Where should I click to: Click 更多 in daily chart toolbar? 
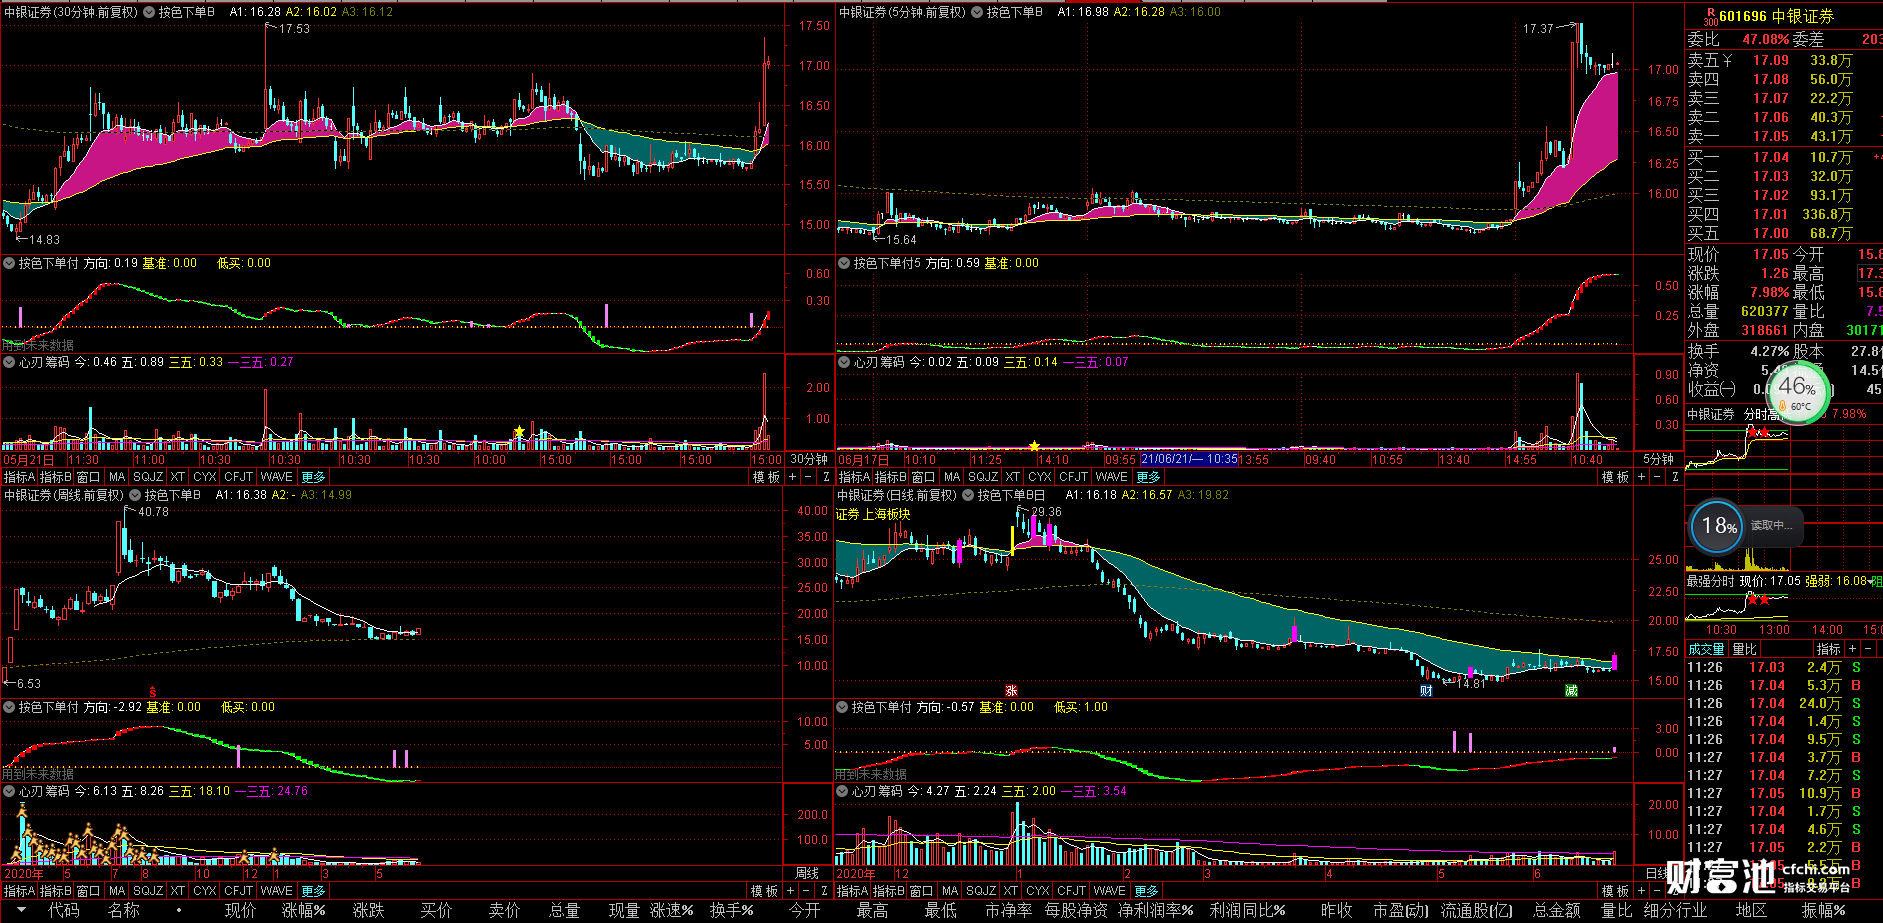pos(1146,891)
